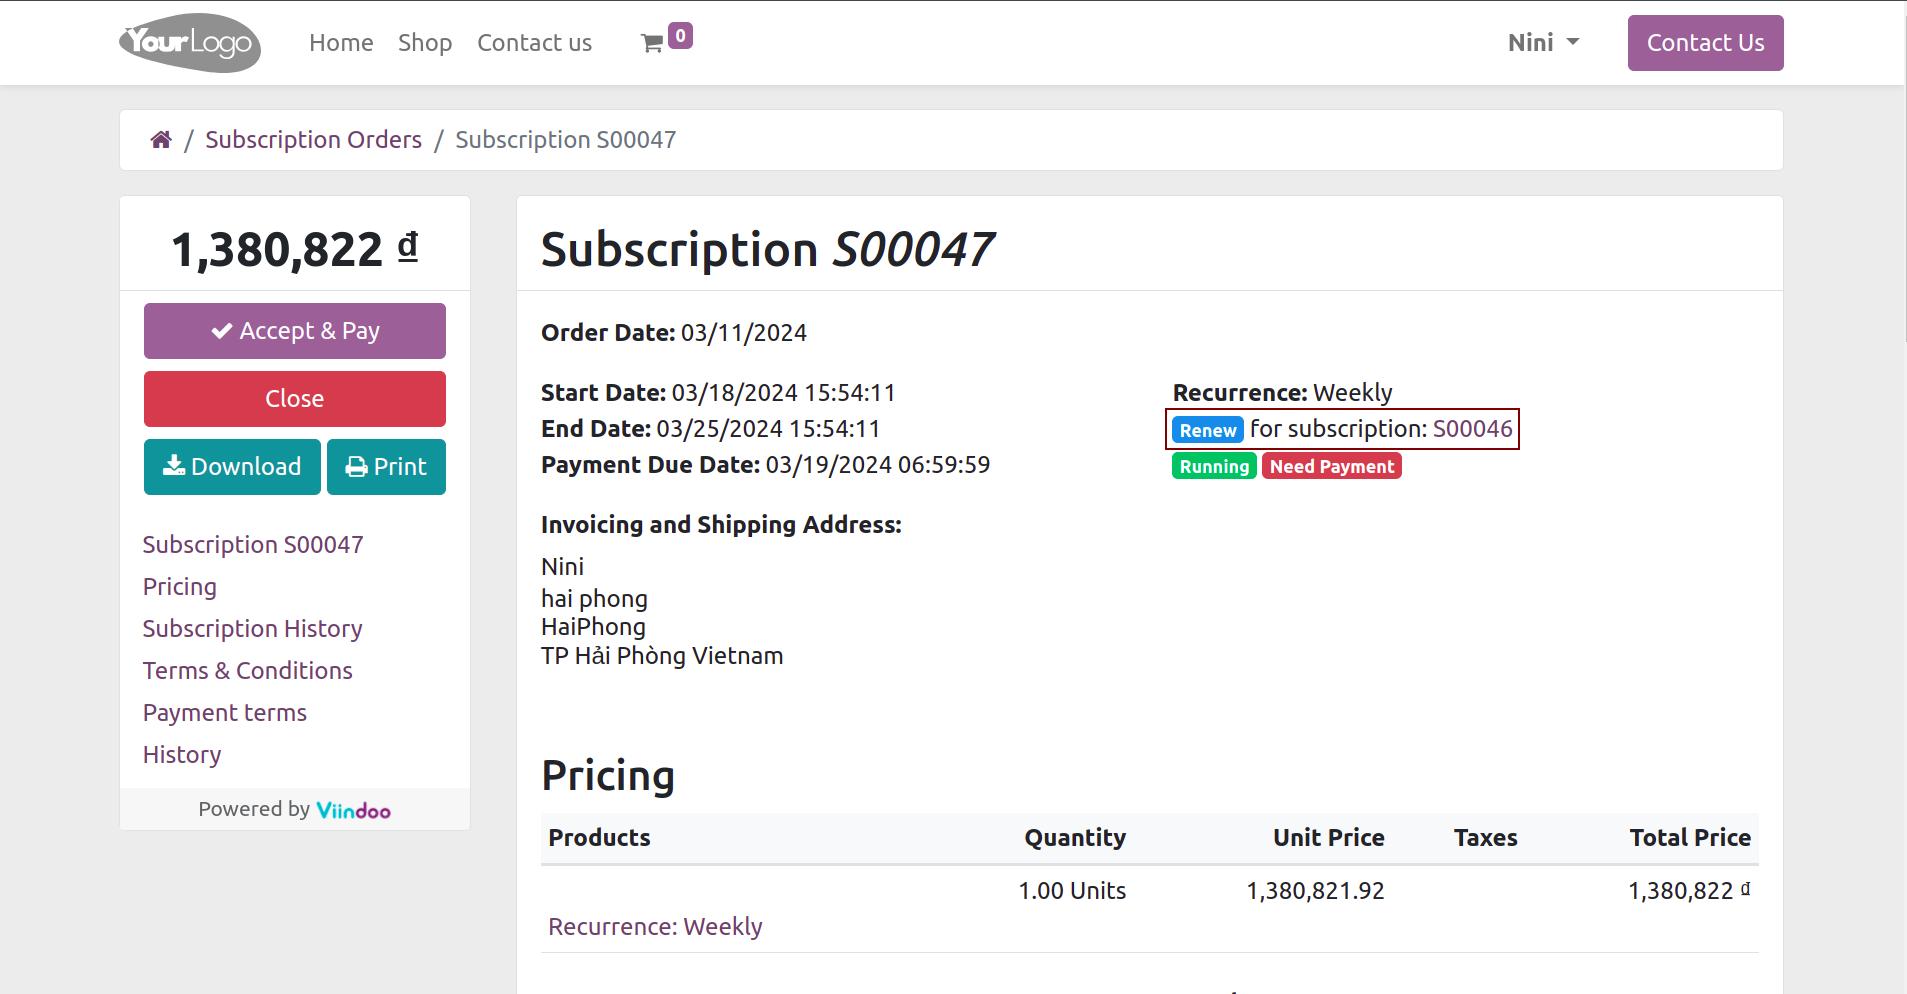Jump to Subscription S00047 sidebar link

point(253,545)
